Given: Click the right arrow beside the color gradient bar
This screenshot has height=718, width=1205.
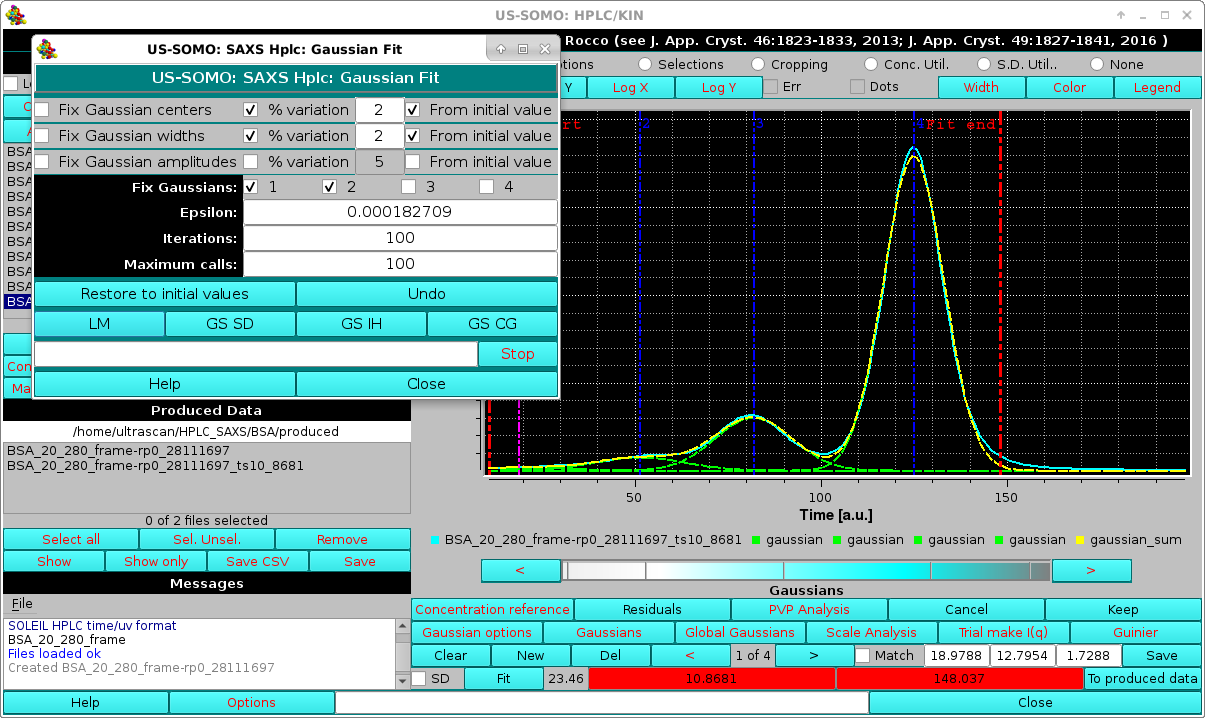Looking at the screenshot, I should (x=1091, y=570).
